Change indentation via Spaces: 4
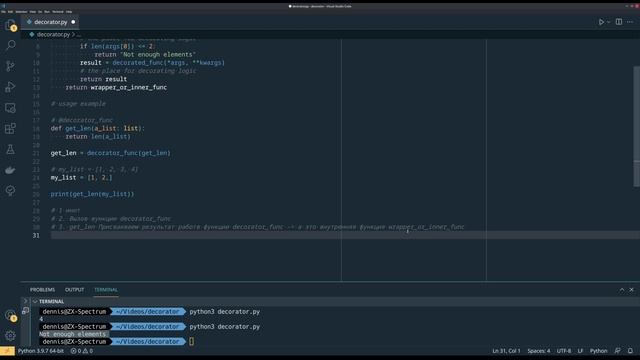The image size is (640, 360). (538, 351)
